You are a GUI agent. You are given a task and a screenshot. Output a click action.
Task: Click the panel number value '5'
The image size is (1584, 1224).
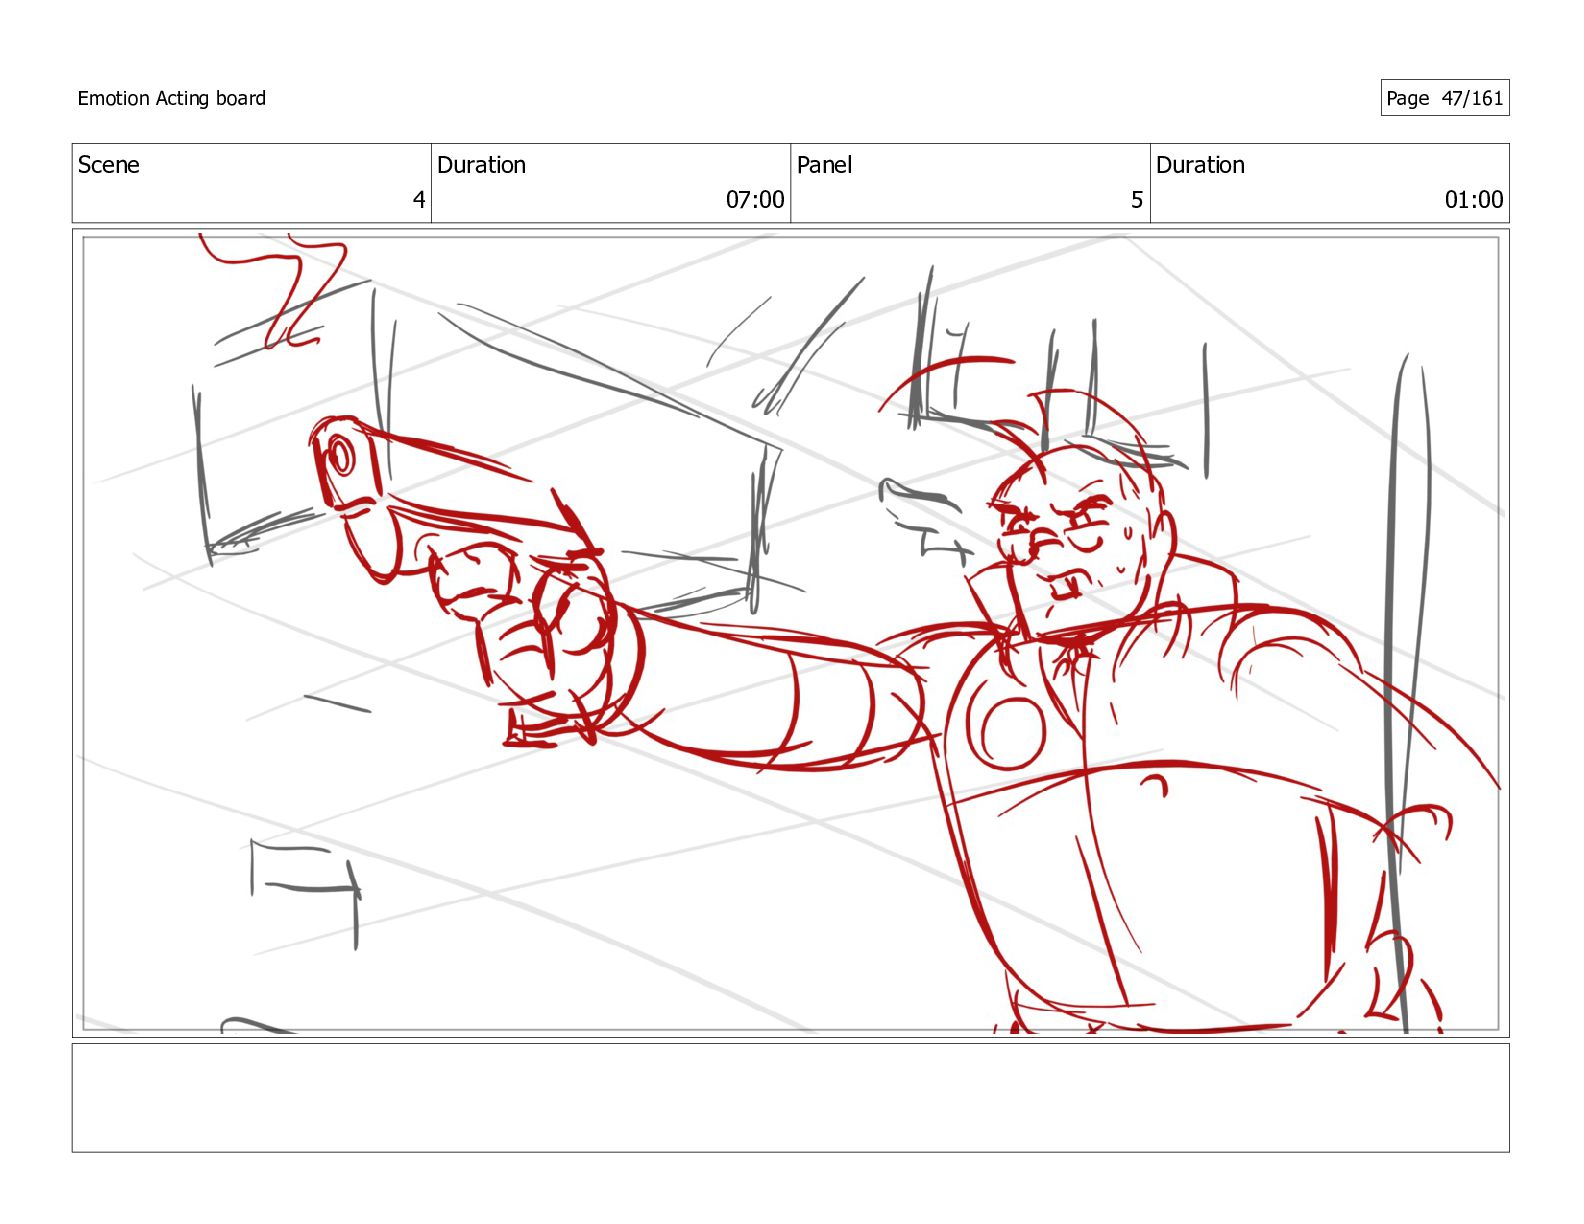[1137, 200]
